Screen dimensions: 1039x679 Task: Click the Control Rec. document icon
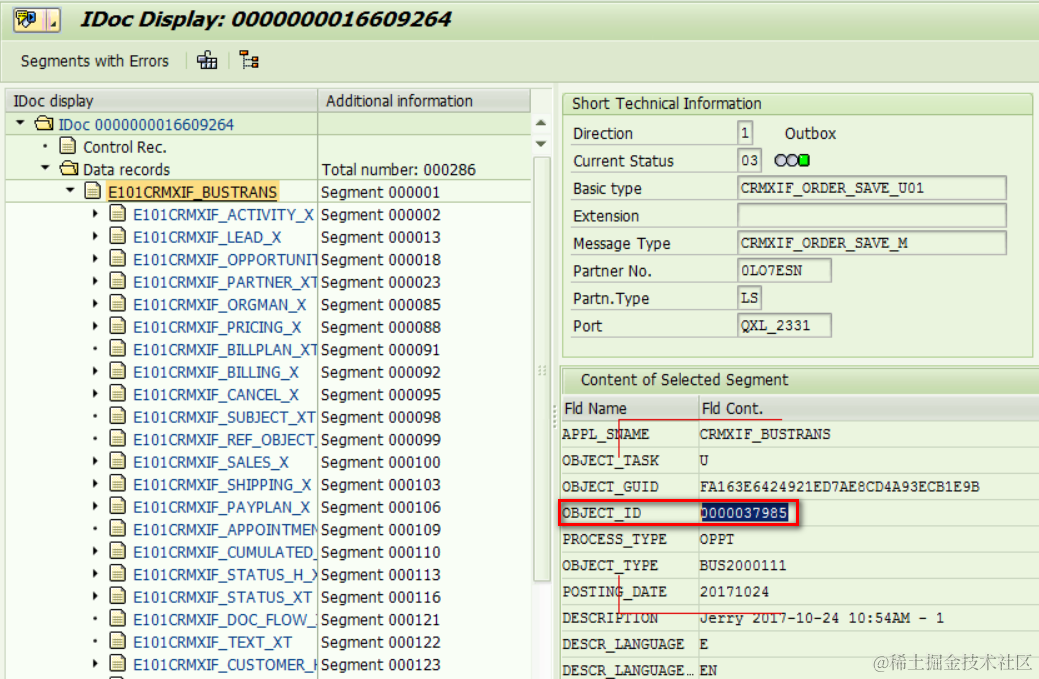point(68,146)
